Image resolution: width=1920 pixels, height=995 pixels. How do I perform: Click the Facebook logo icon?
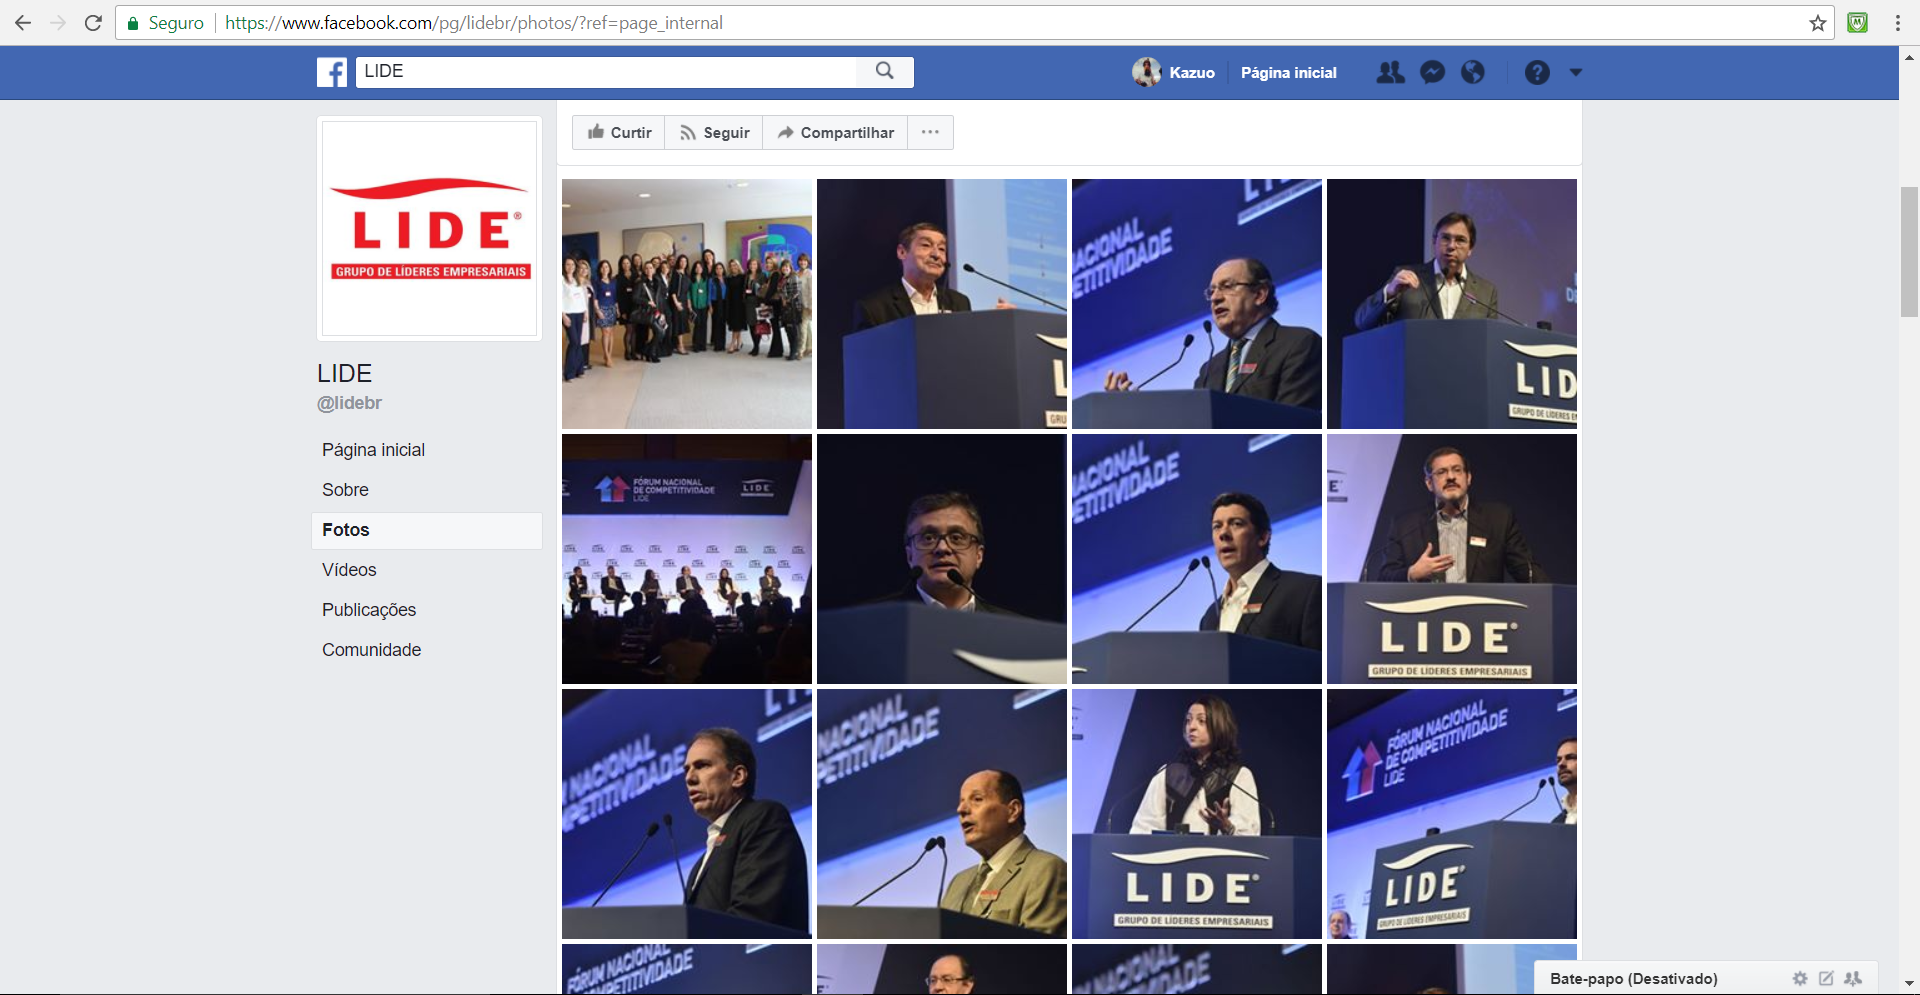[x=332, y=72]
